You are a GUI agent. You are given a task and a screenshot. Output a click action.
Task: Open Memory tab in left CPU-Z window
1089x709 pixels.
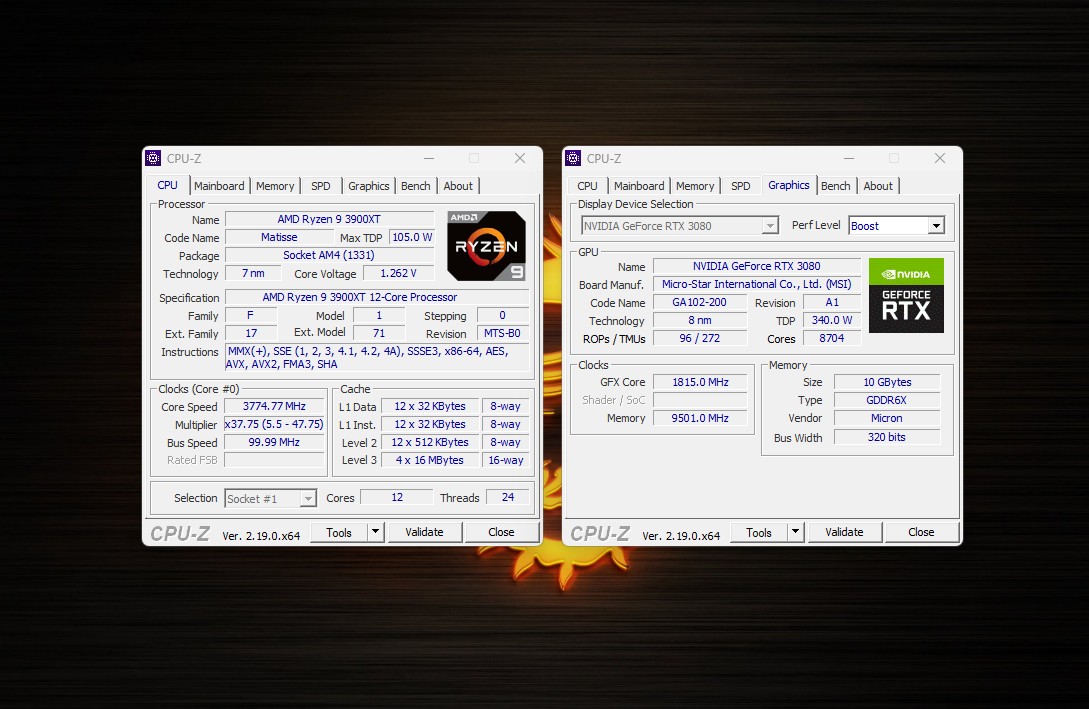tap(275, 186)
